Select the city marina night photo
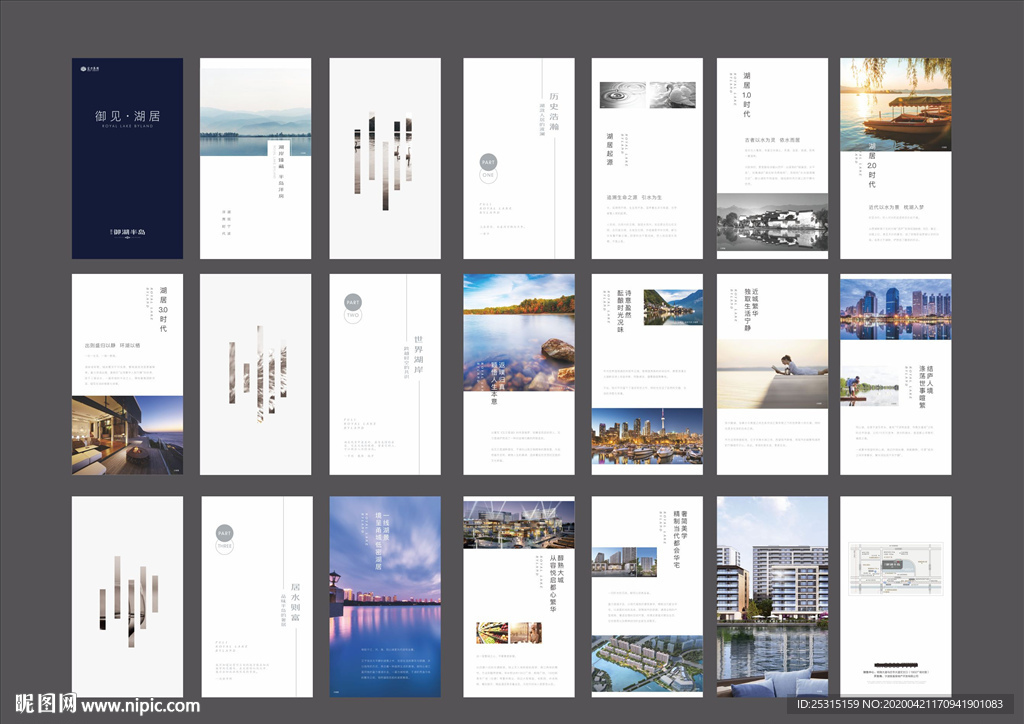 [647, 436]
